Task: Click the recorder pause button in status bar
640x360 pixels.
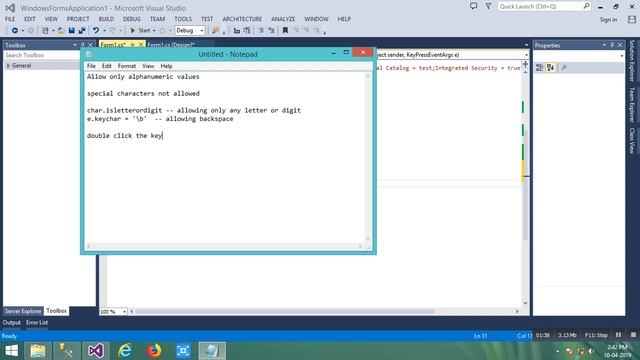Action: (618, 335)
